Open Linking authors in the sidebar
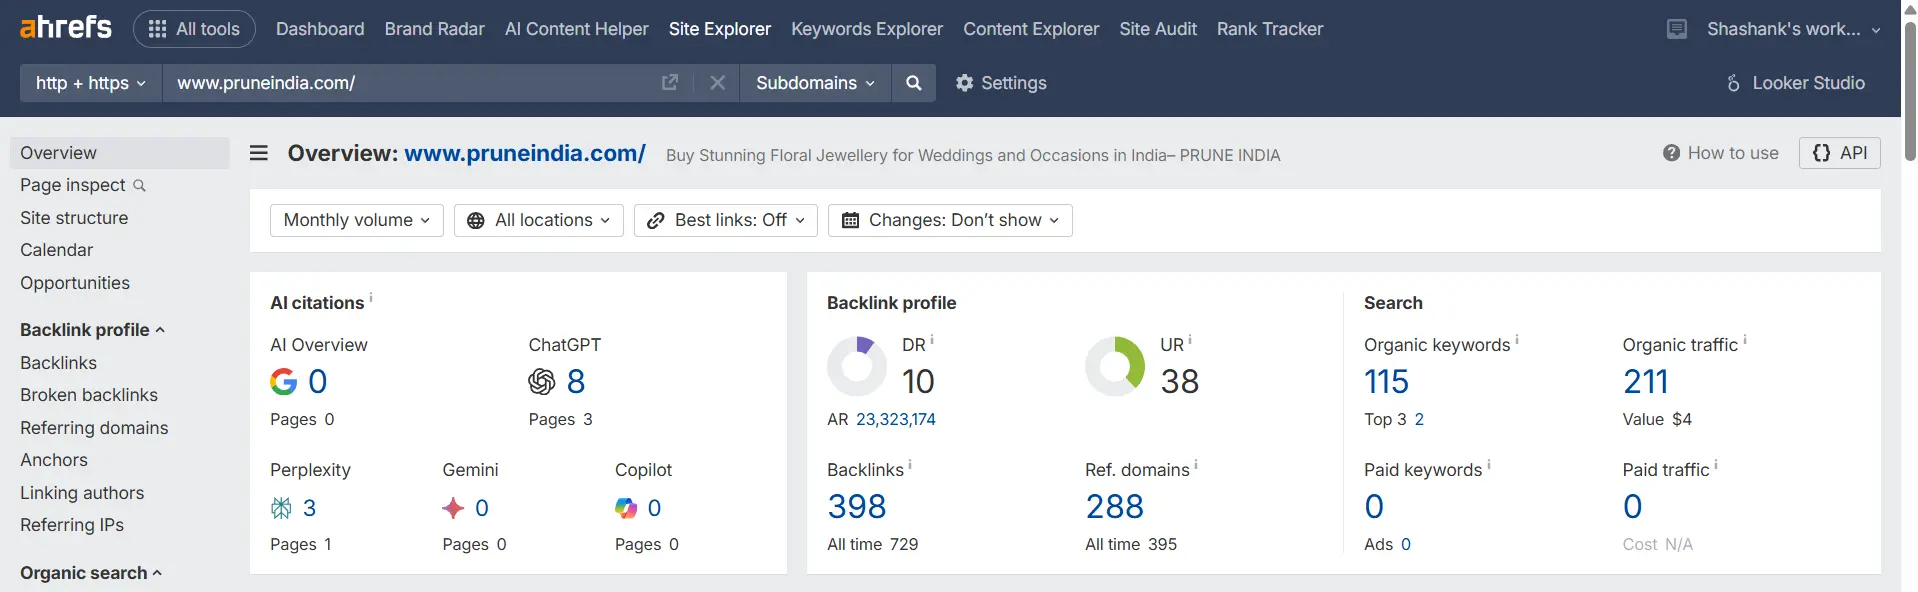Viewport: 1918px width, 592px height. point(82,493)
